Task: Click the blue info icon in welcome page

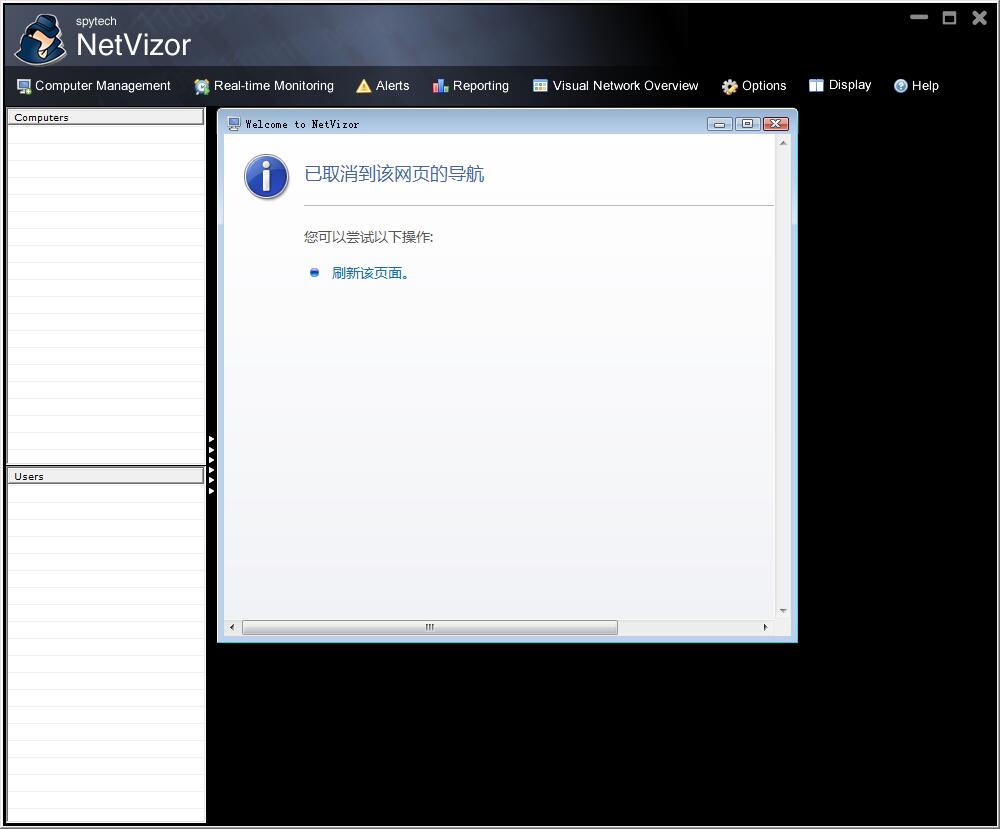Action: click(x=265, y=176)
